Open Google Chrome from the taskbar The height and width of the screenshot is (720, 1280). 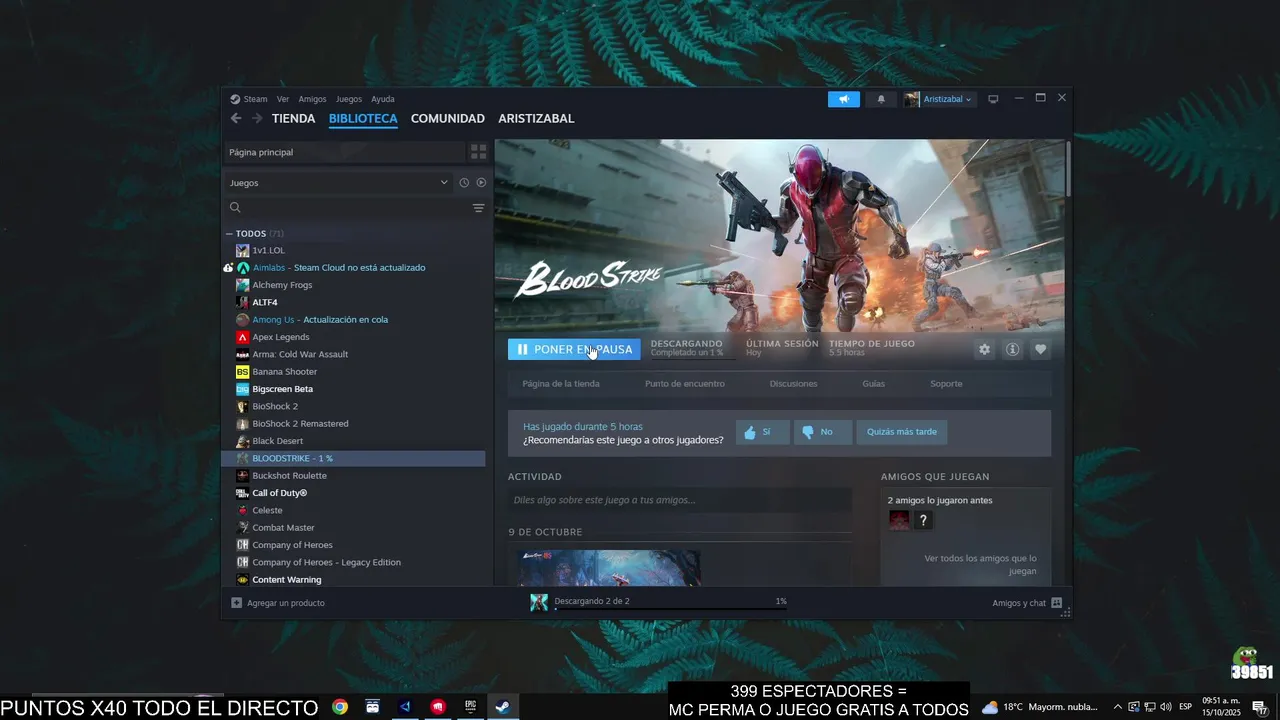coord(340,707)
